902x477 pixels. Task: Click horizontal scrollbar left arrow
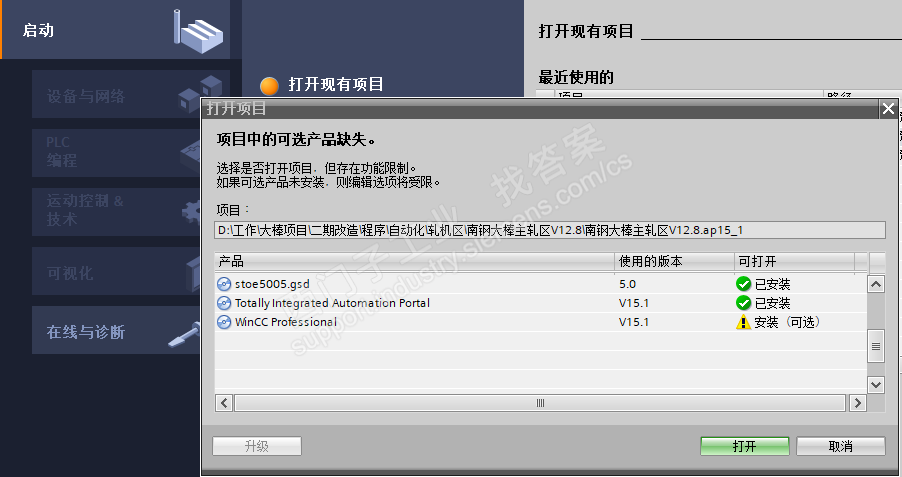[x=224, y=403]
